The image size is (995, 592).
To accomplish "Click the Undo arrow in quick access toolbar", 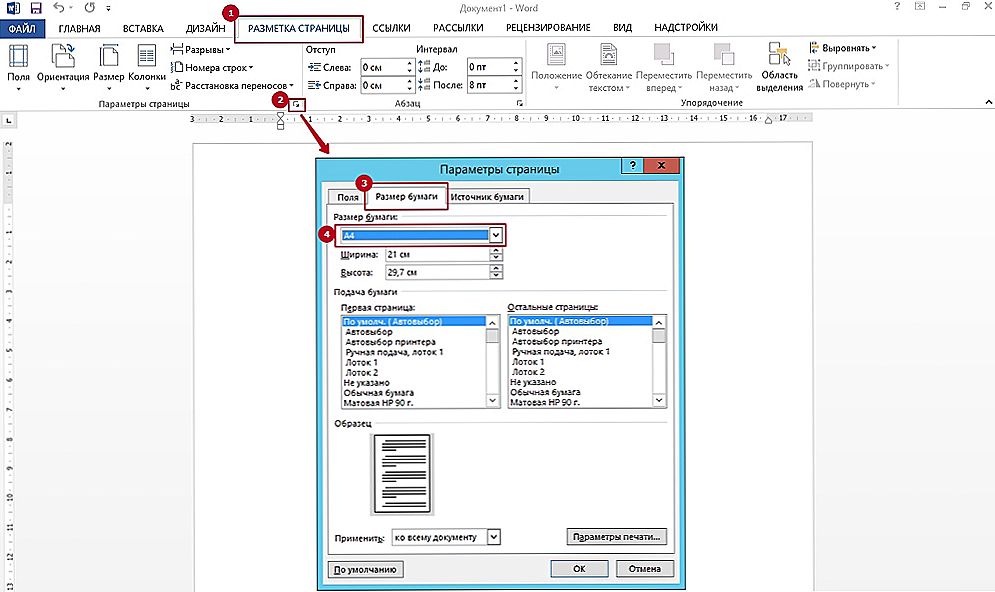I will tap(58, 8).
